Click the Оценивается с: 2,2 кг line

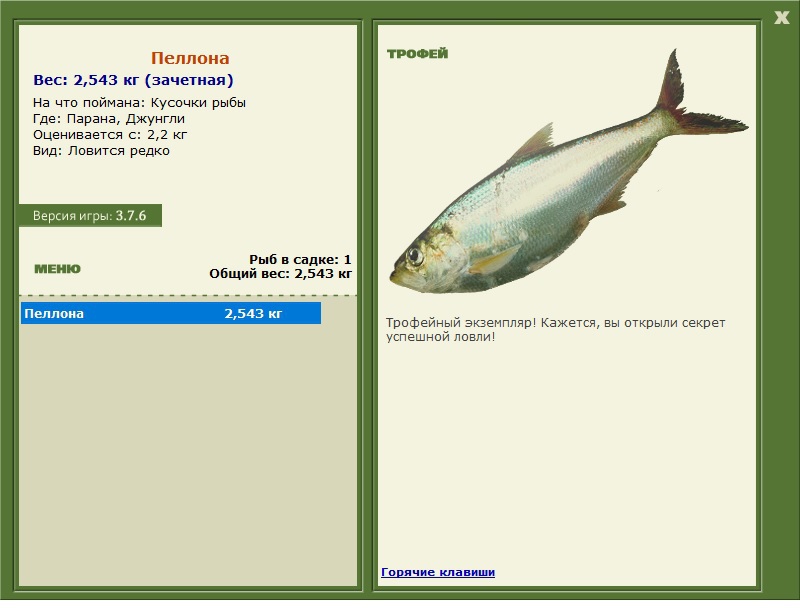click(110, 135)
